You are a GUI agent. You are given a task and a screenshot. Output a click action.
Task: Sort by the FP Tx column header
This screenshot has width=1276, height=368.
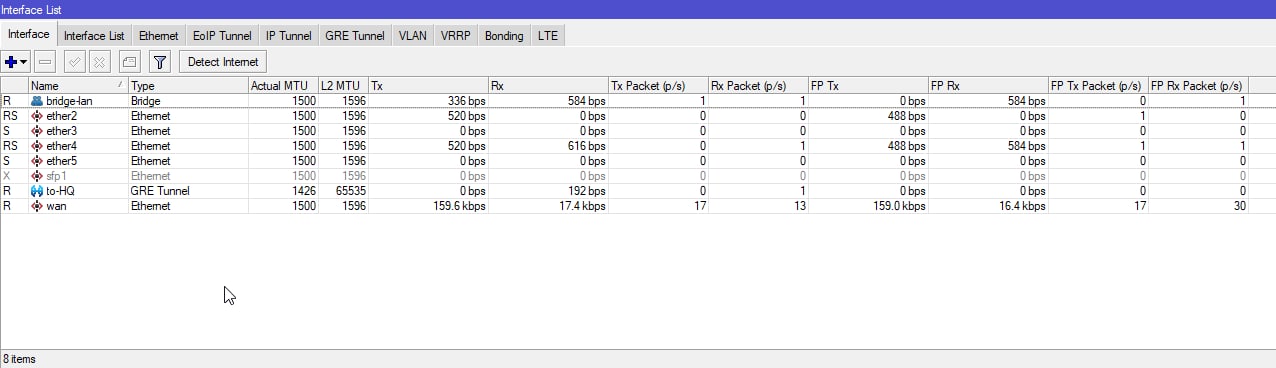tap(868, 86)
